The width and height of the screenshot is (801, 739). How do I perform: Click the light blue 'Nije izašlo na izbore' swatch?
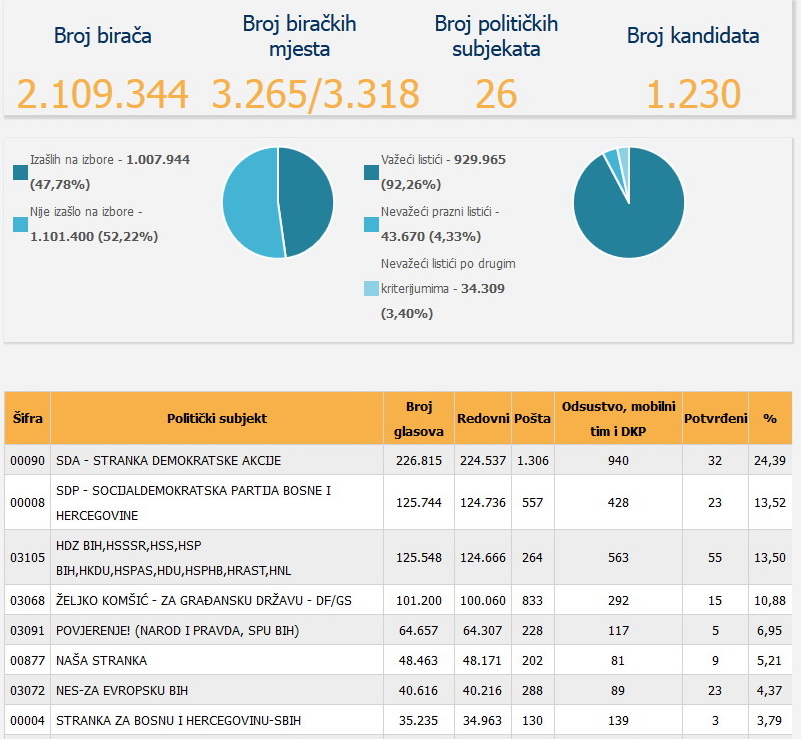[20, 224]
